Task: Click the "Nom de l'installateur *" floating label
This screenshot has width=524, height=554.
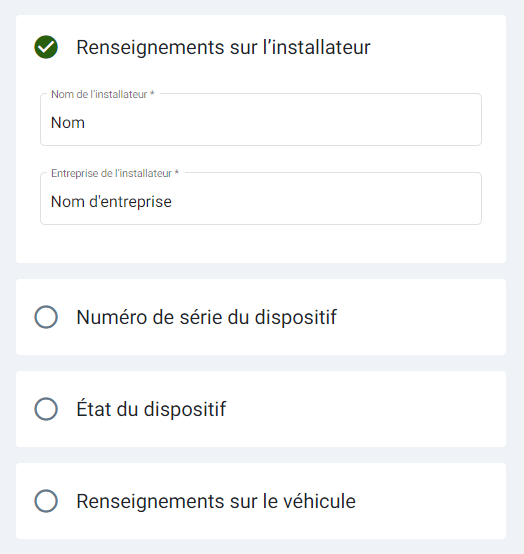Action: tap(103, 94)
